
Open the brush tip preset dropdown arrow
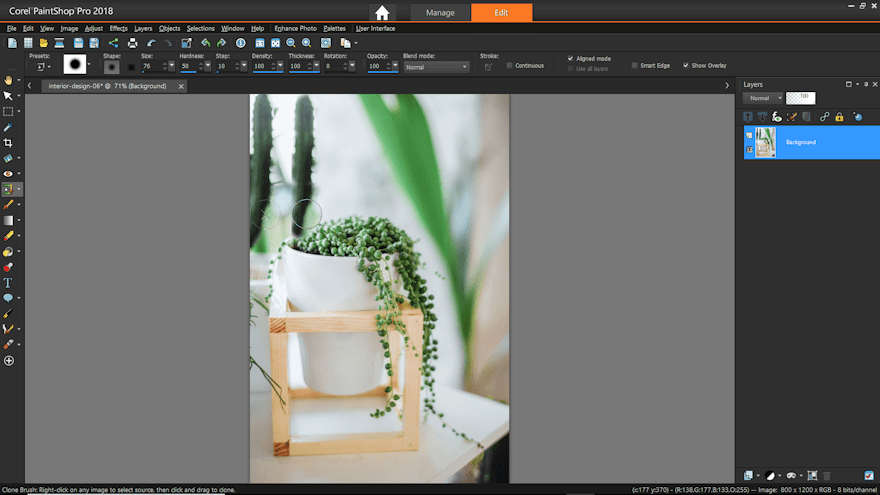coord(89,66)
